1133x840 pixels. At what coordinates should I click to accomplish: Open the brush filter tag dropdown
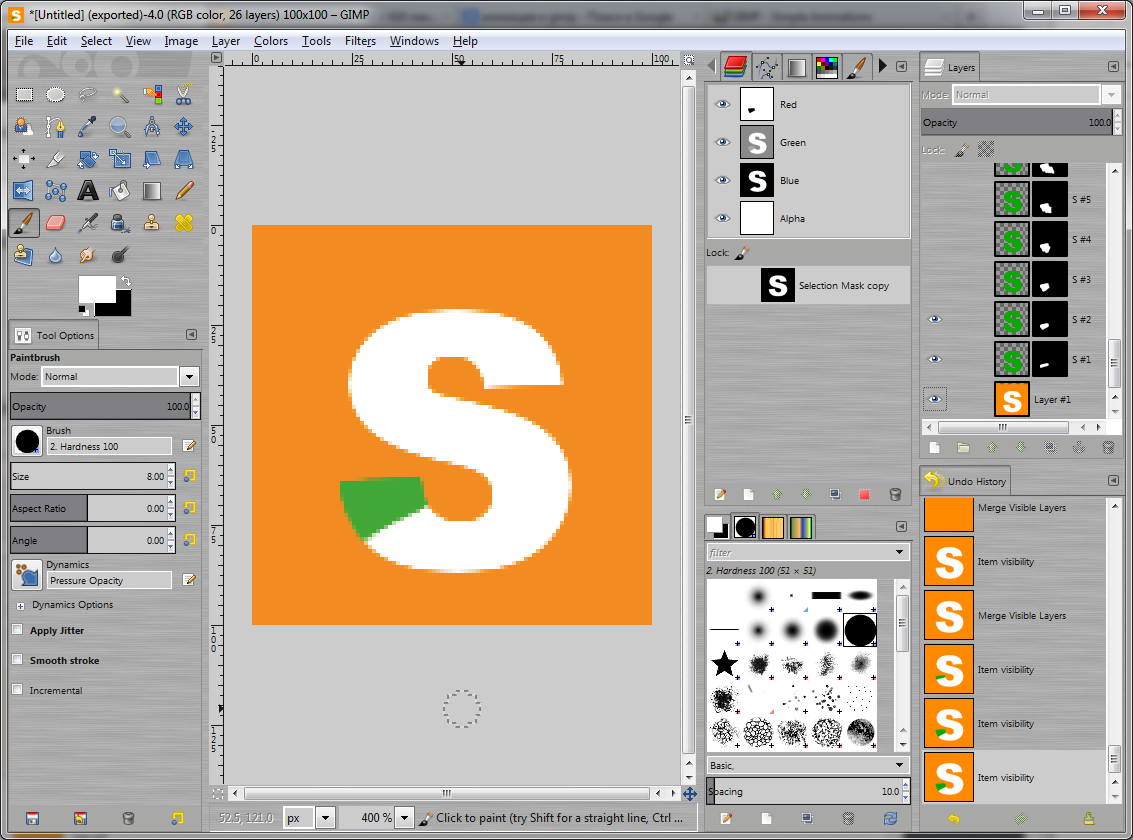click(x=900, y=553)
